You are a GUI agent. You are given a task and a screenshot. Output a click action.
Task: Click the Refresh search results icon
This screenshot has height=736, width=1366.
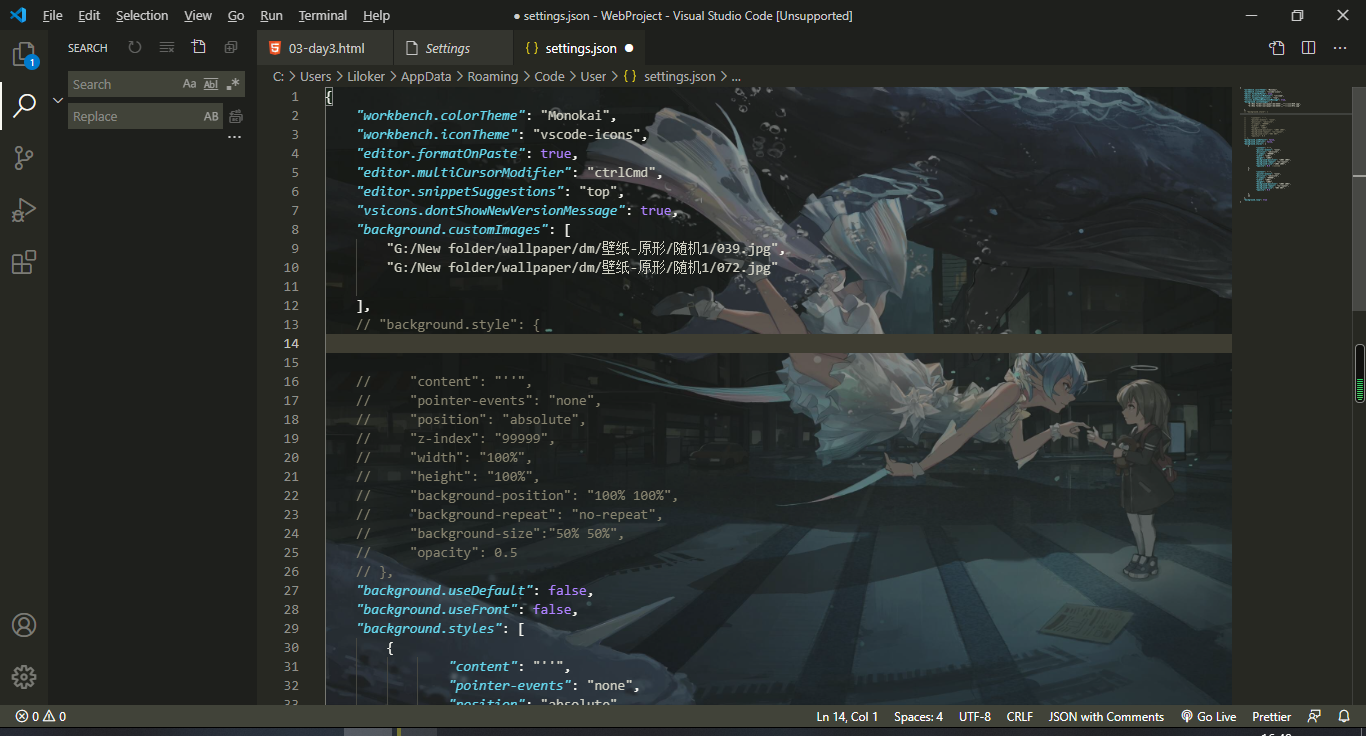135,47
